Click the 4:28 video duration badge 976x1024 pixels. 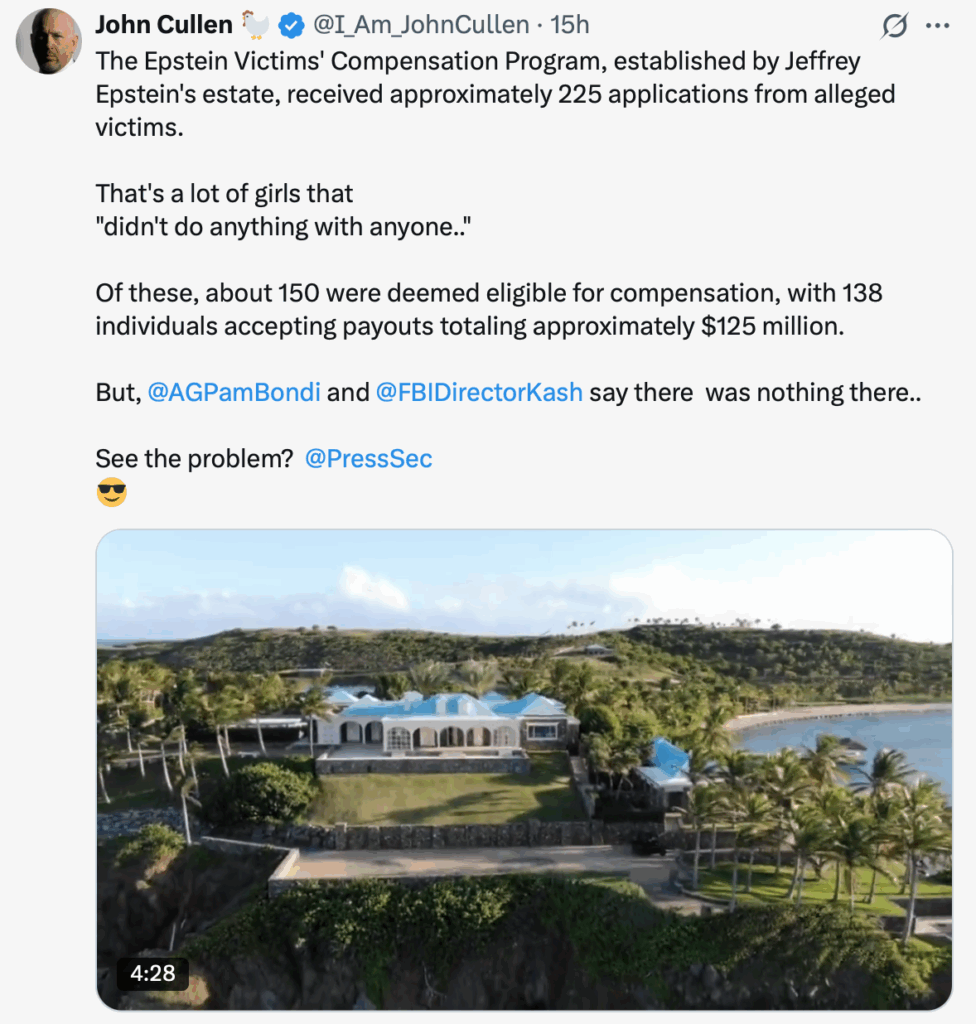click(152, 972)
